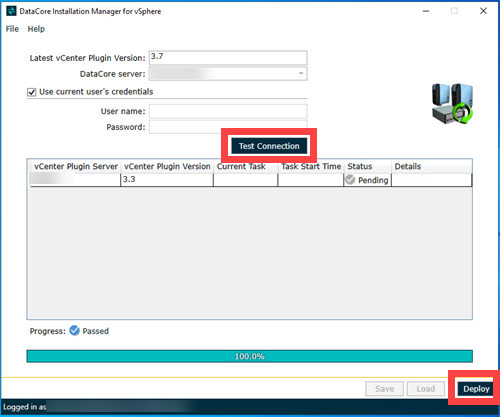Click the Save button
Screen dimensions: 500x417
click(384, 389)
